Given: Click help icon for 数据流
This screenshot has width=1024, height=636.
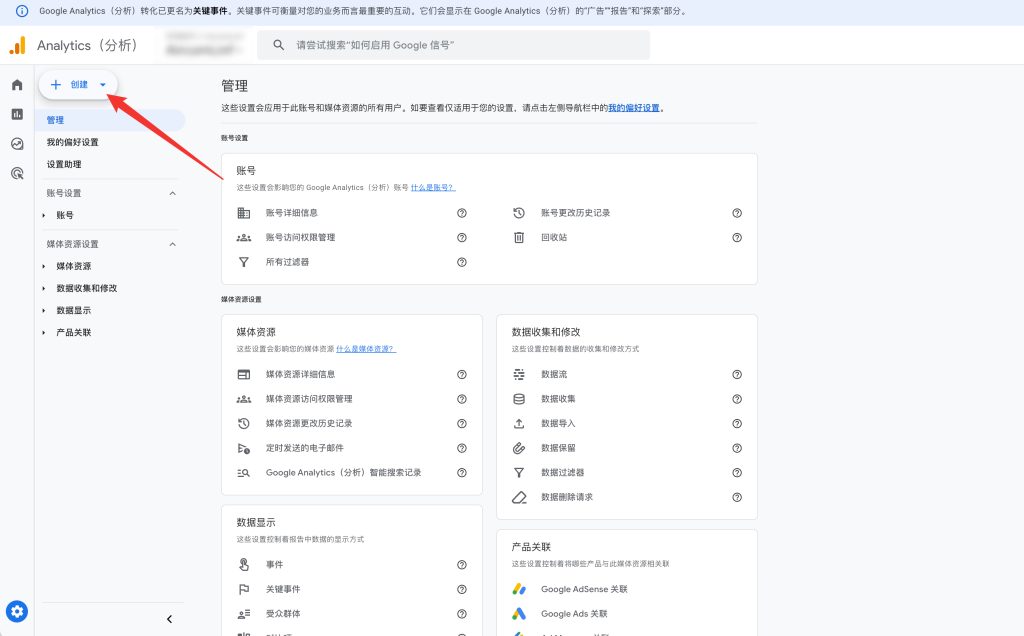Looking at the screenshot, I should coord(737,375).
